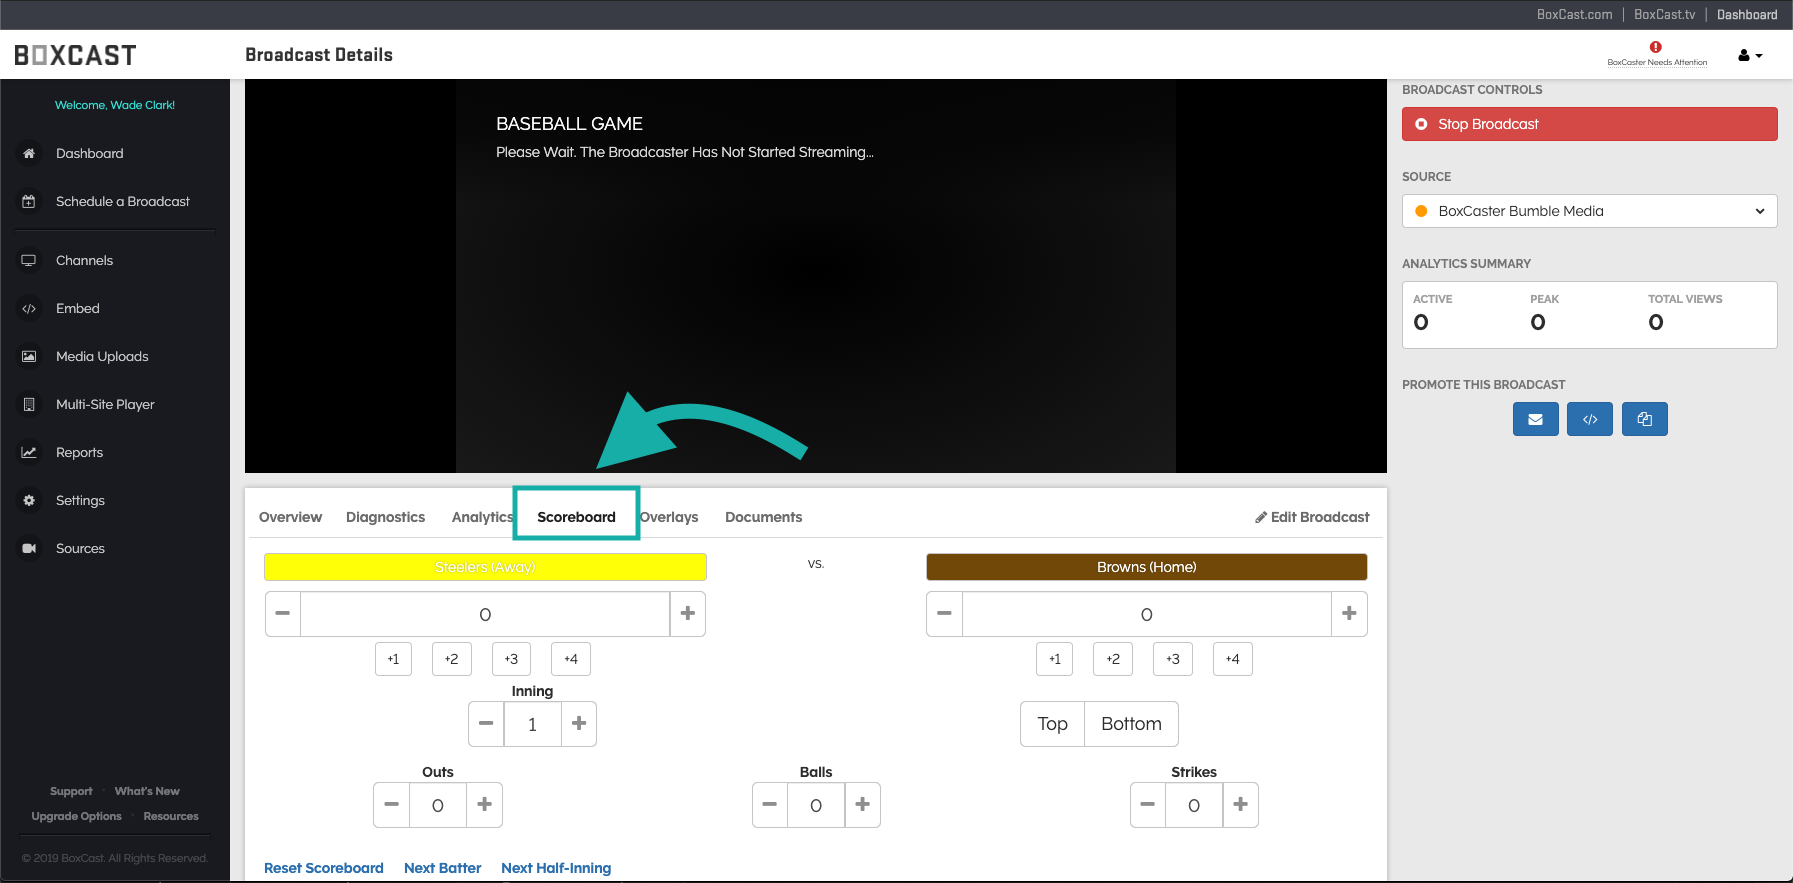Click the copy link promote icon
The height and width of the screenshot is (883, 1793).
coord(1644,419)
